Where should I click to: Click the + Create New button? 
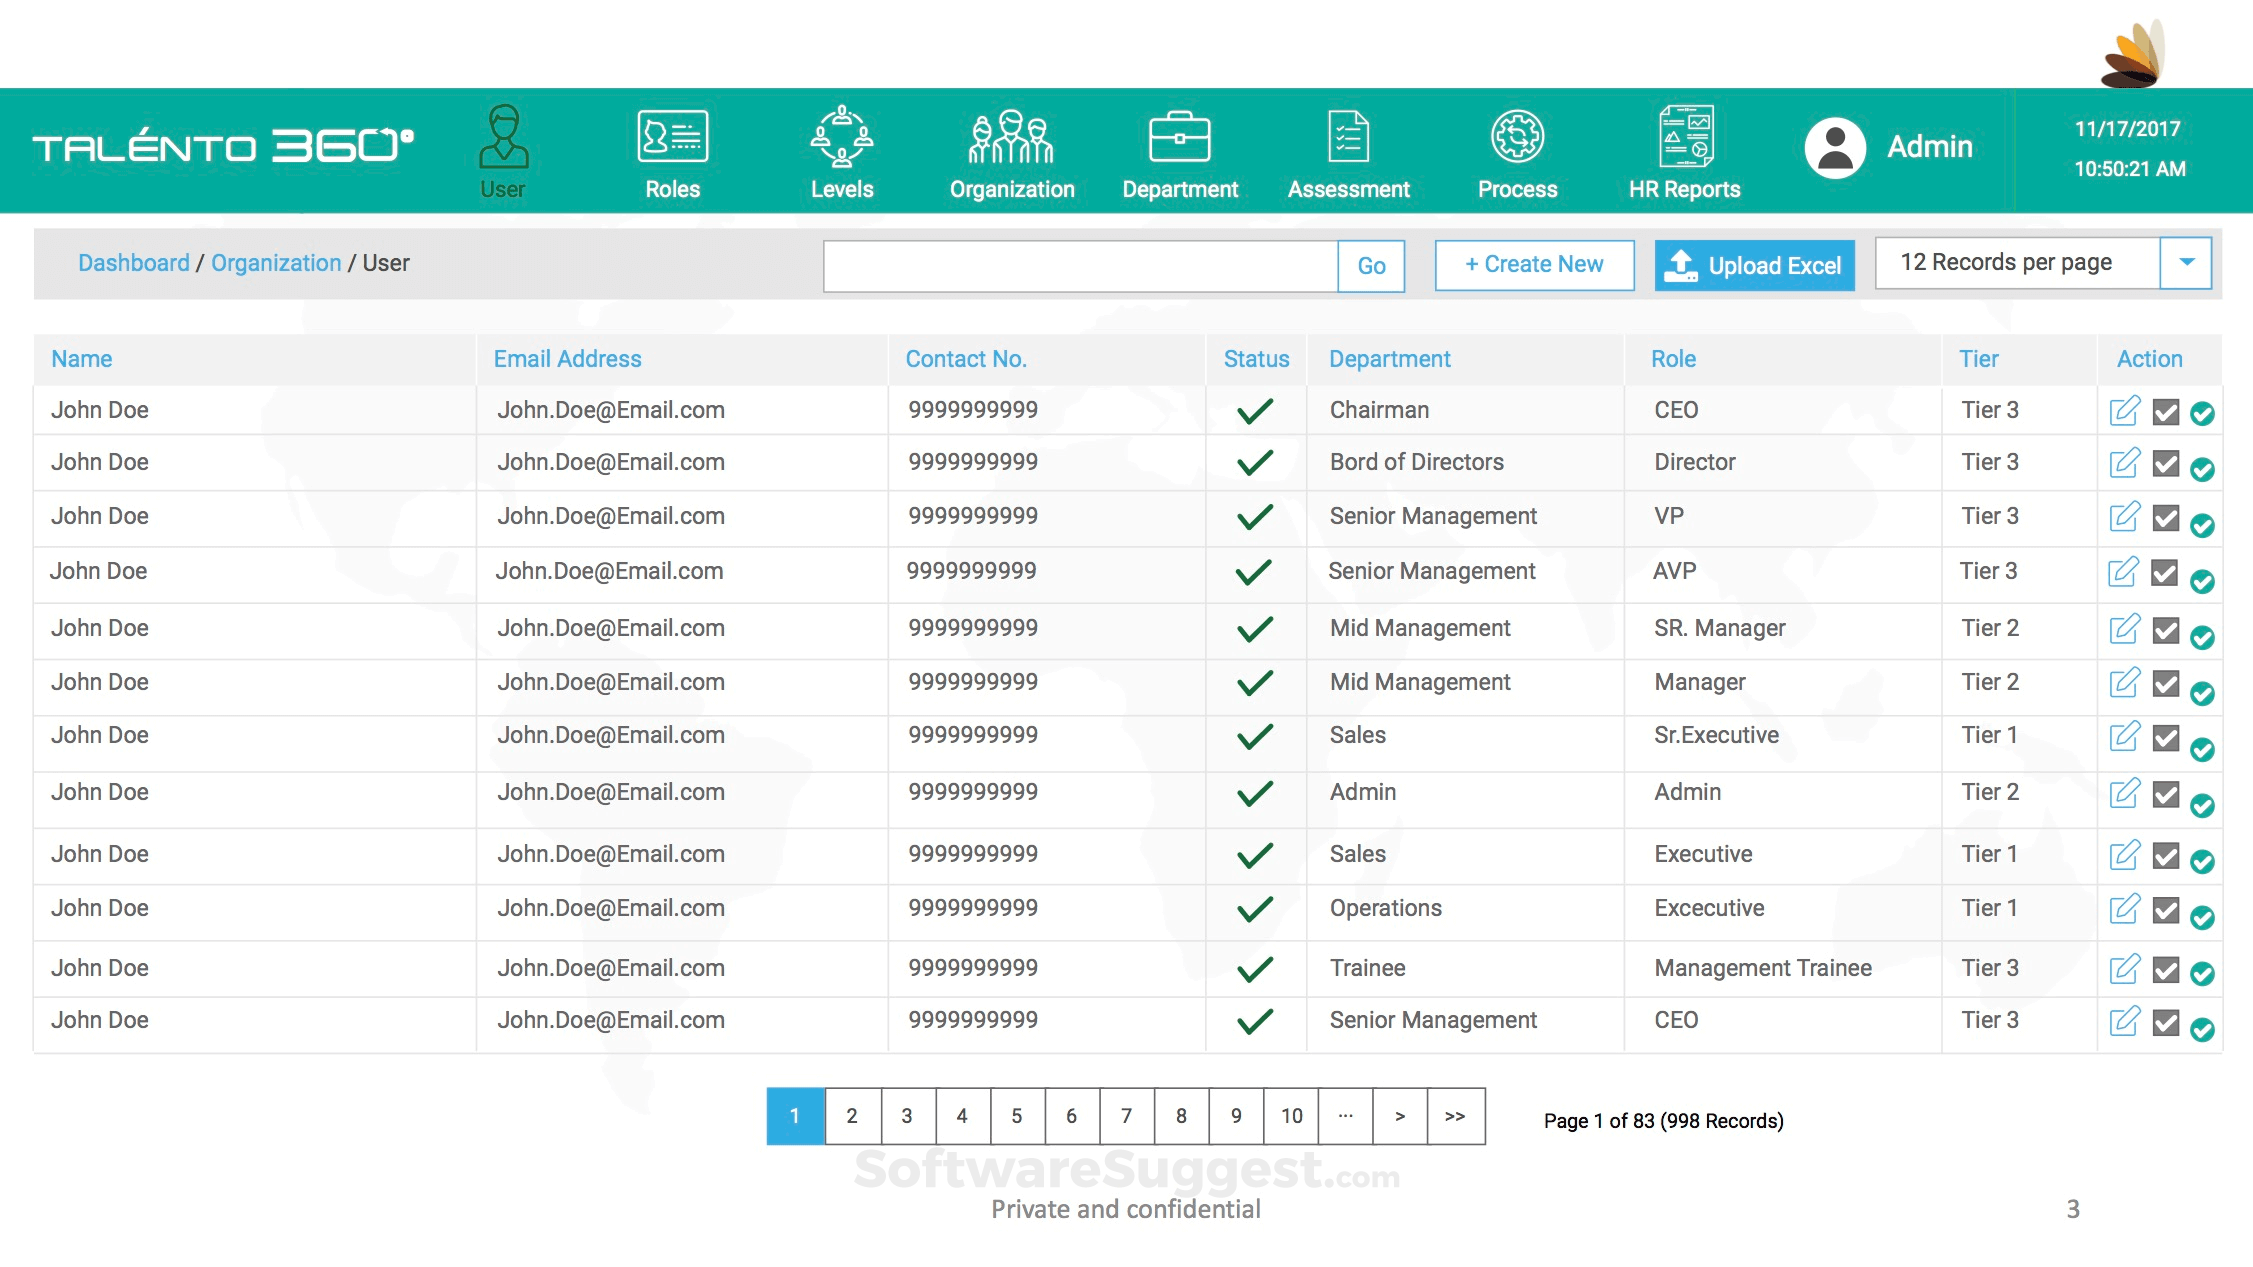1534,265
